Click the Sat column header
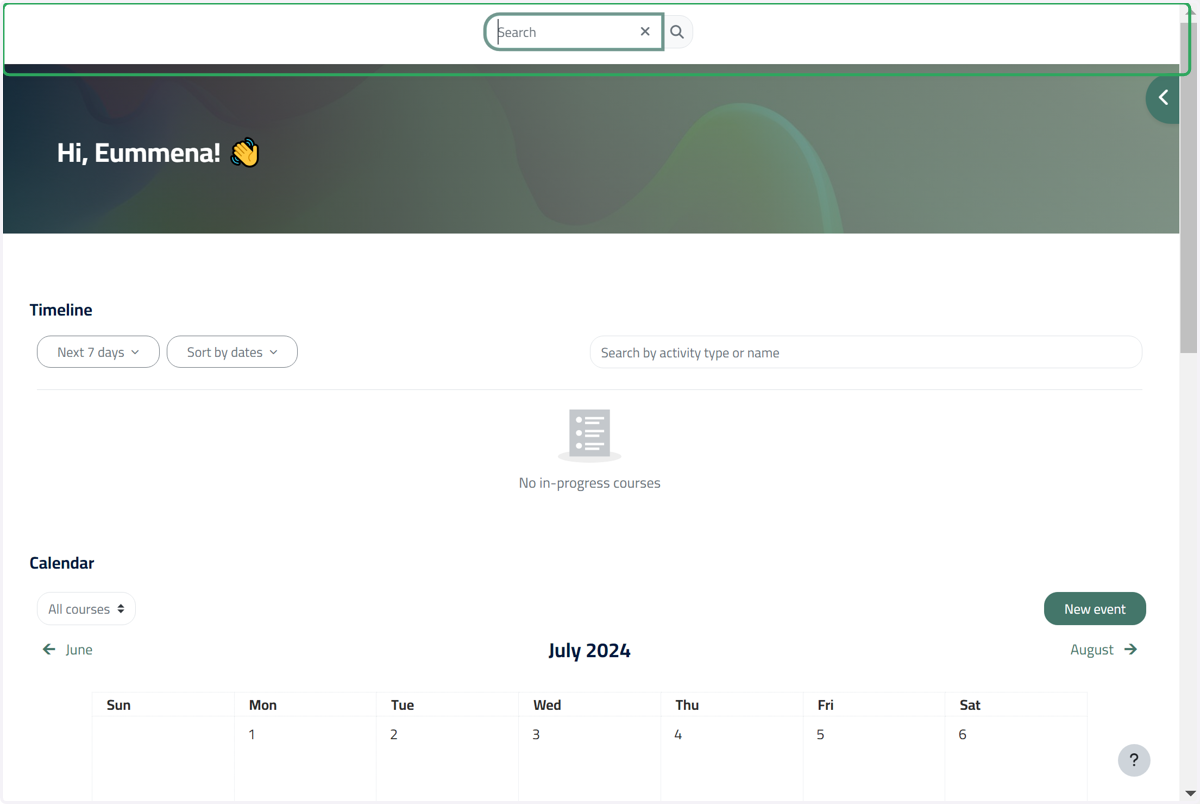The image size is (1200, 804). [x=970, y=705]
